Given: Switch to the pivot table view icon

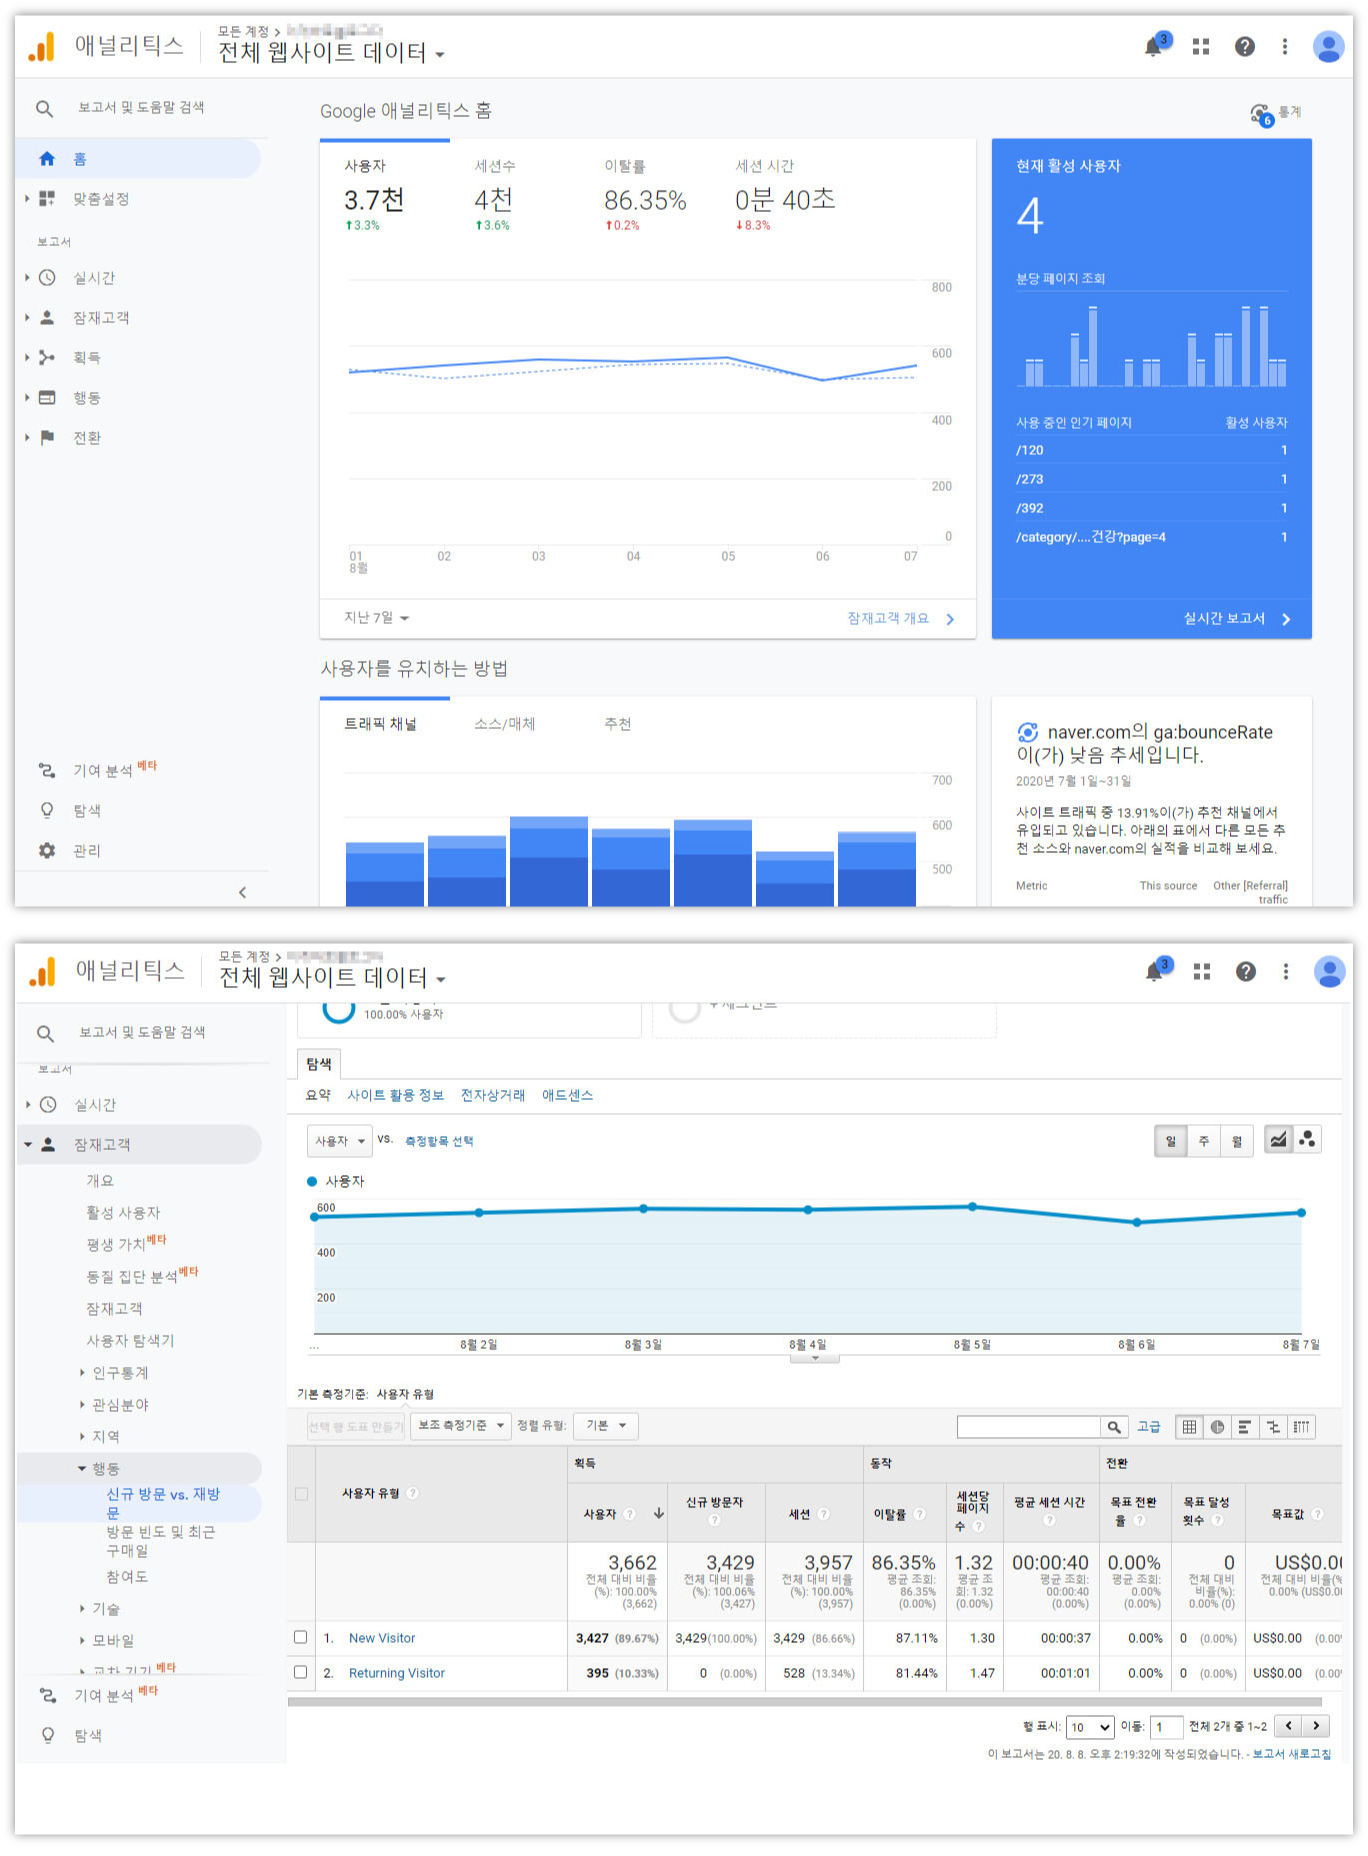Looking at the screenshot, I should pyautogui.click(x=1301, y=1427).
